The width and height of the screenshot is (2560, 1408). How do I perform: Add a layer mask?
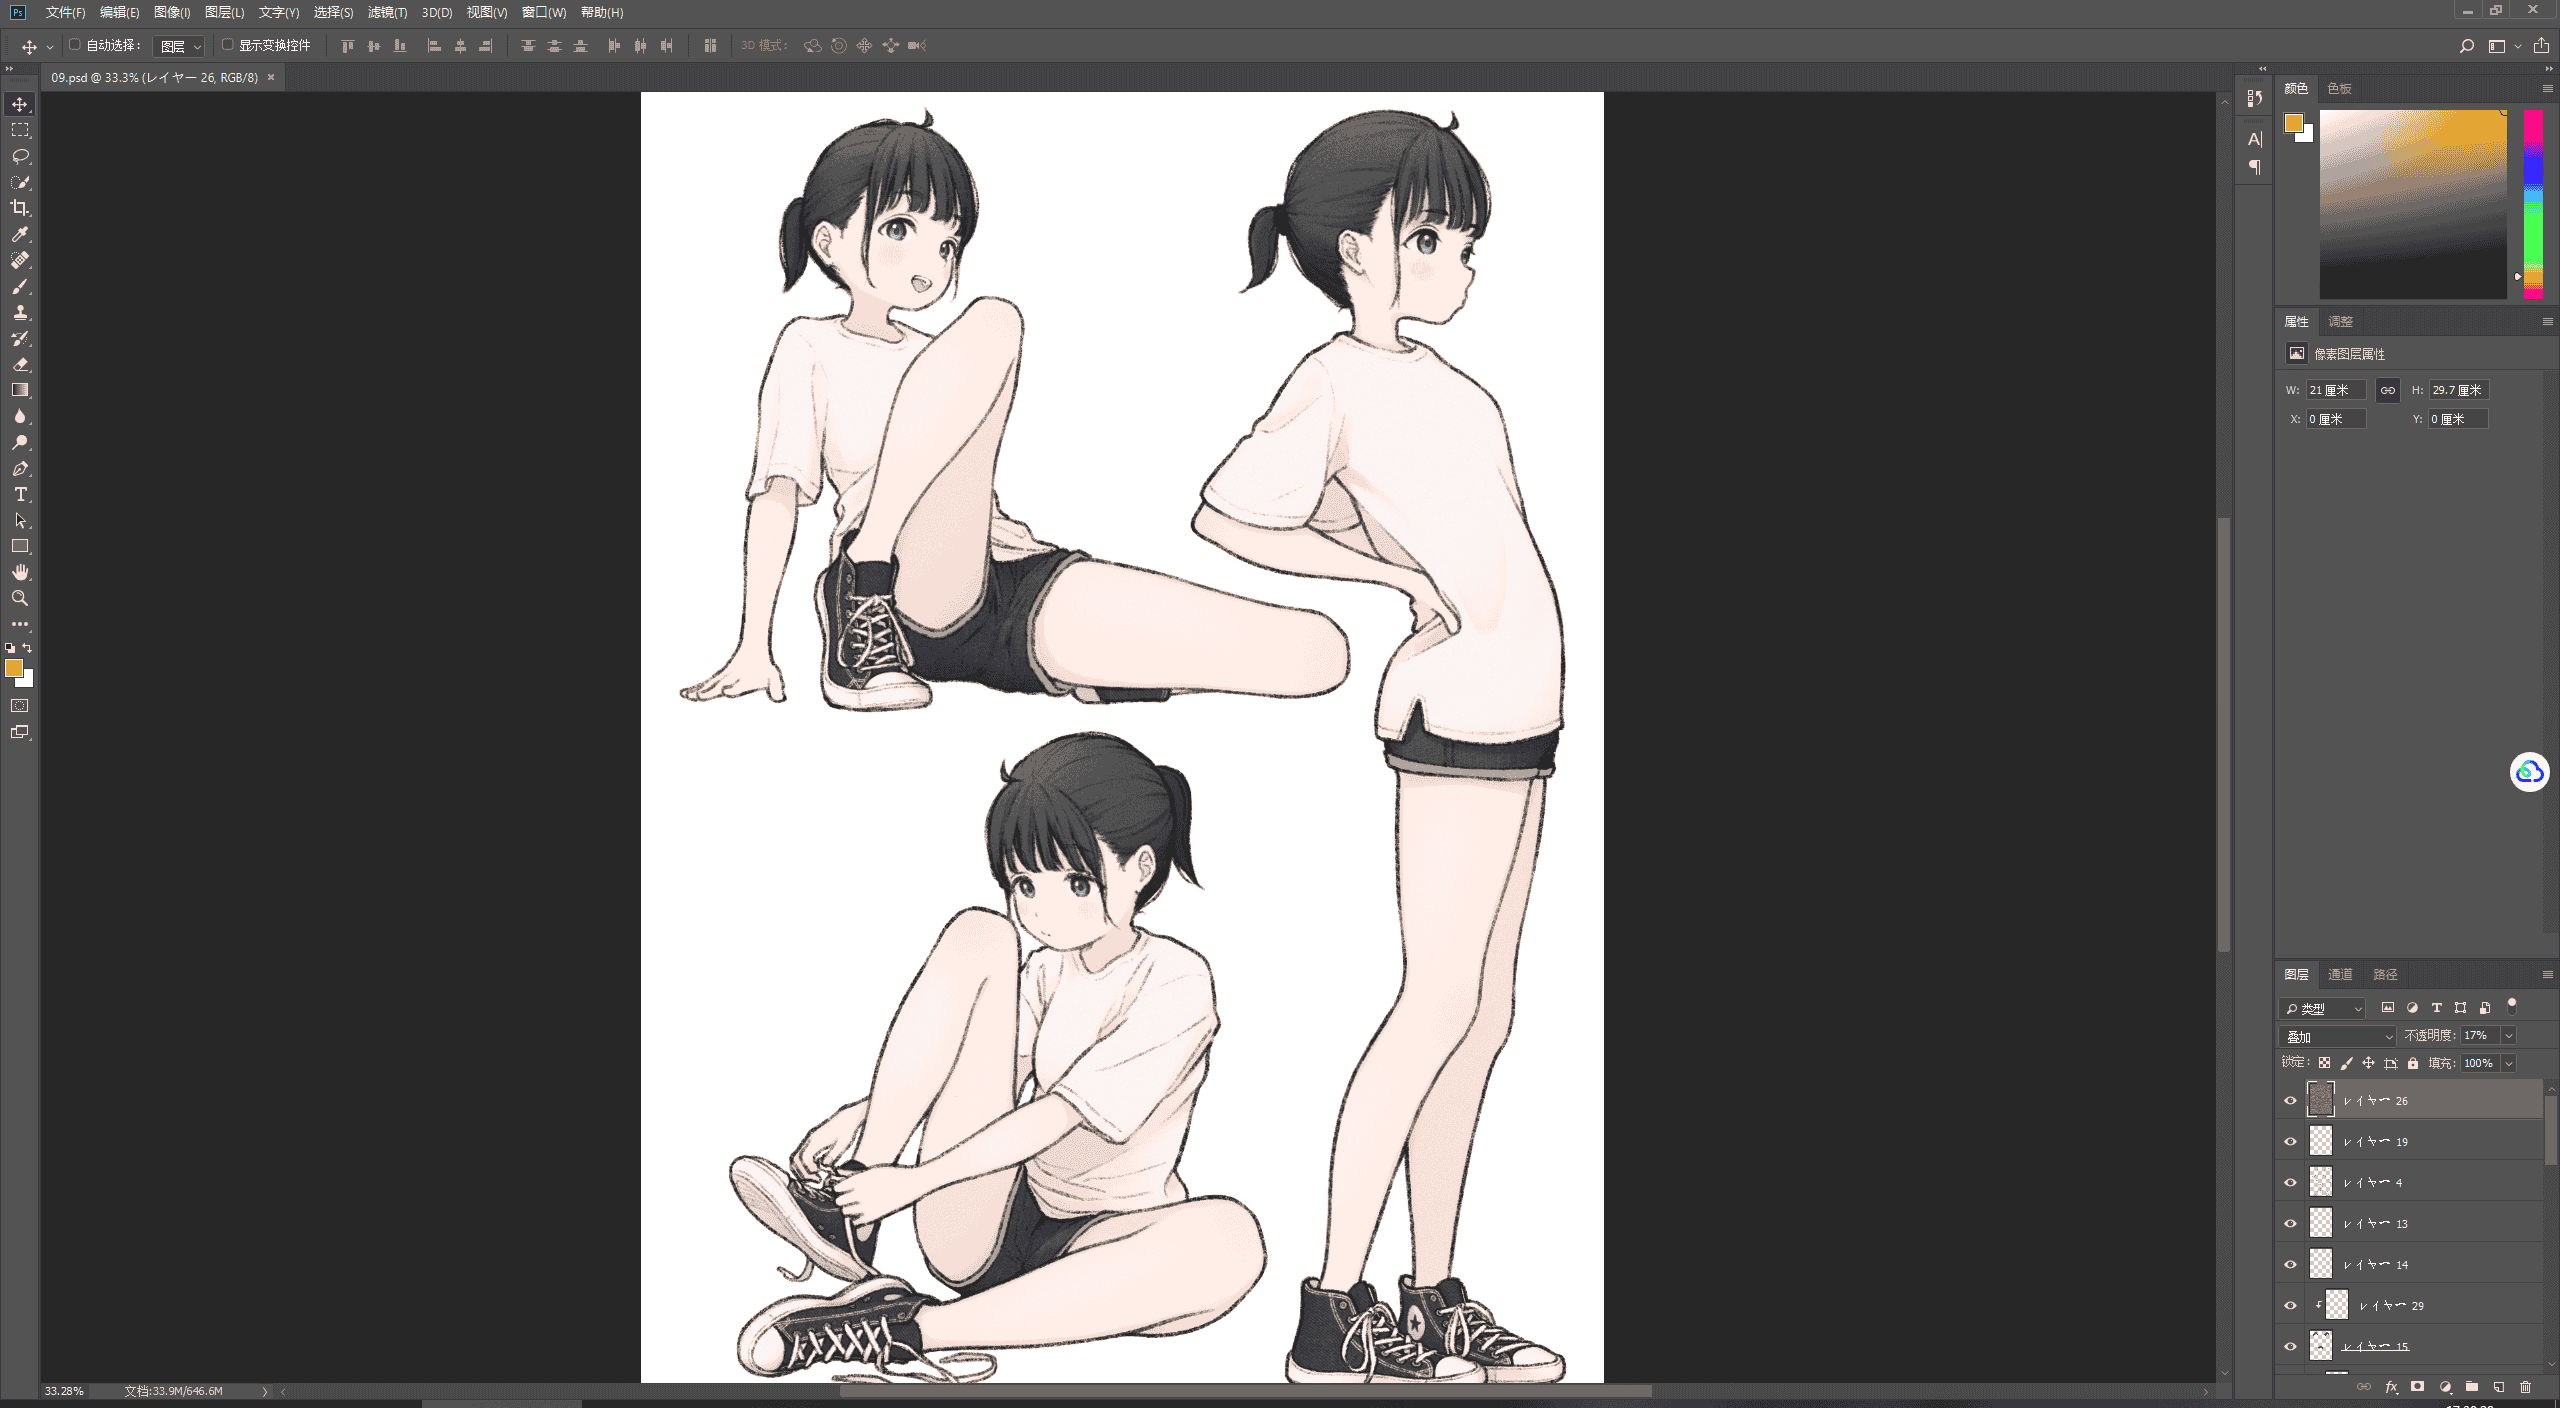(x=2417, y=1387)
